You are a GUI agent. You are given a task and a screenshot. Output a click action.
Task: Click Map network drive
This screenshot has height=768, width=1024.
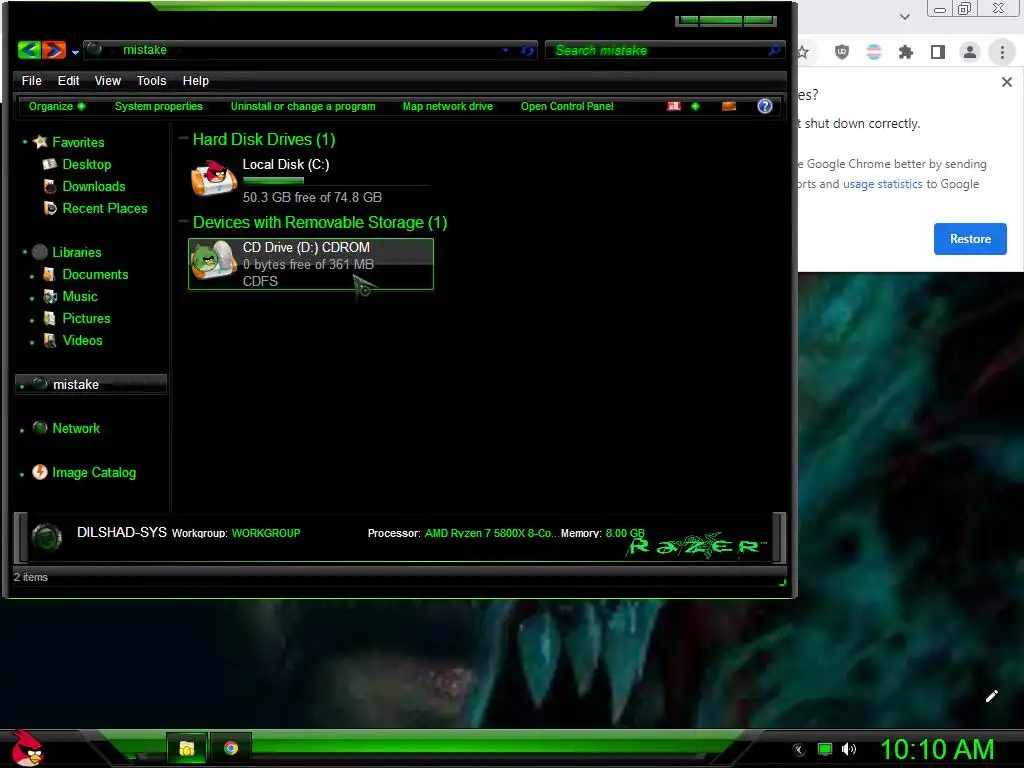(x=447, y=106)
